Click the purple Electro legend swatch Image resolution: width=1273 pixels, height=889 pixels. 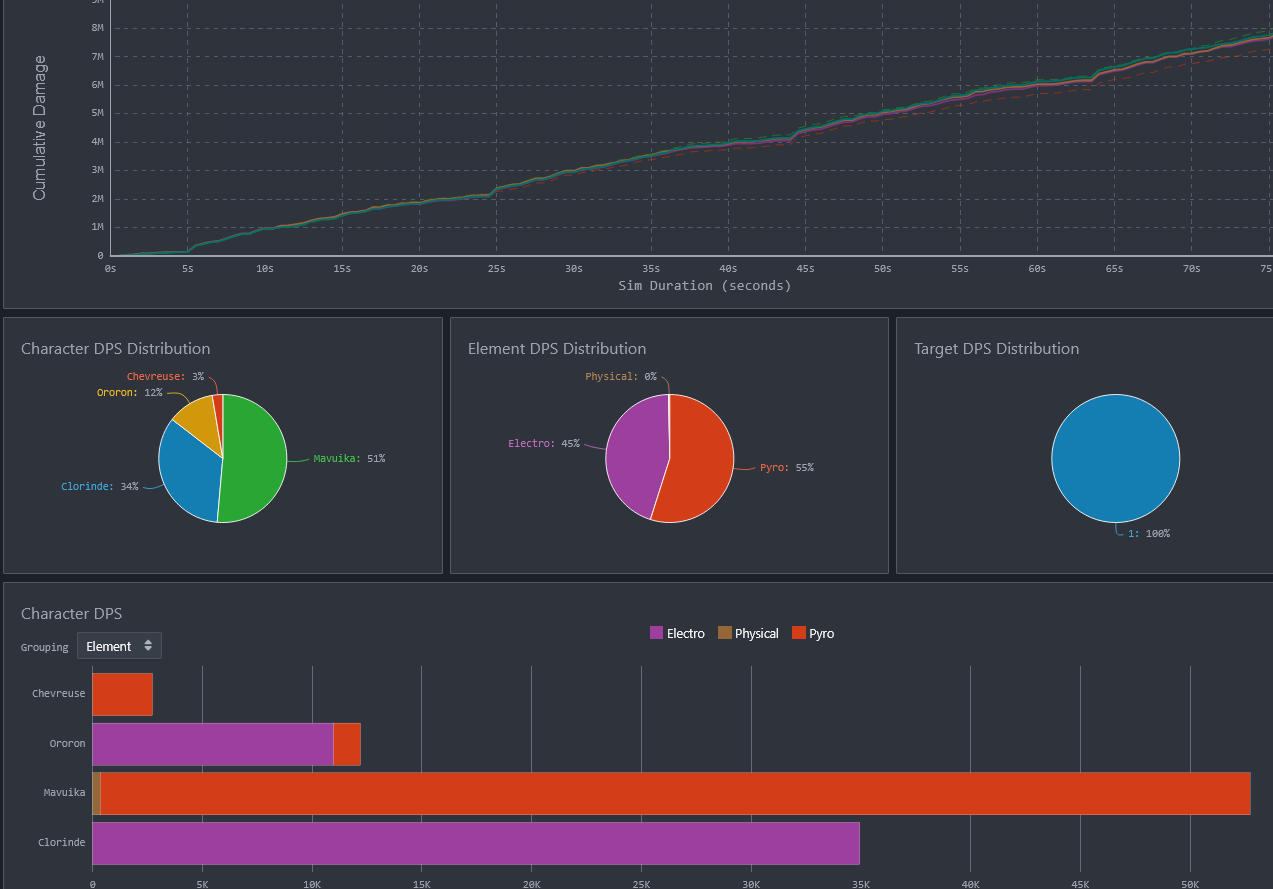(x=657, y=633)
